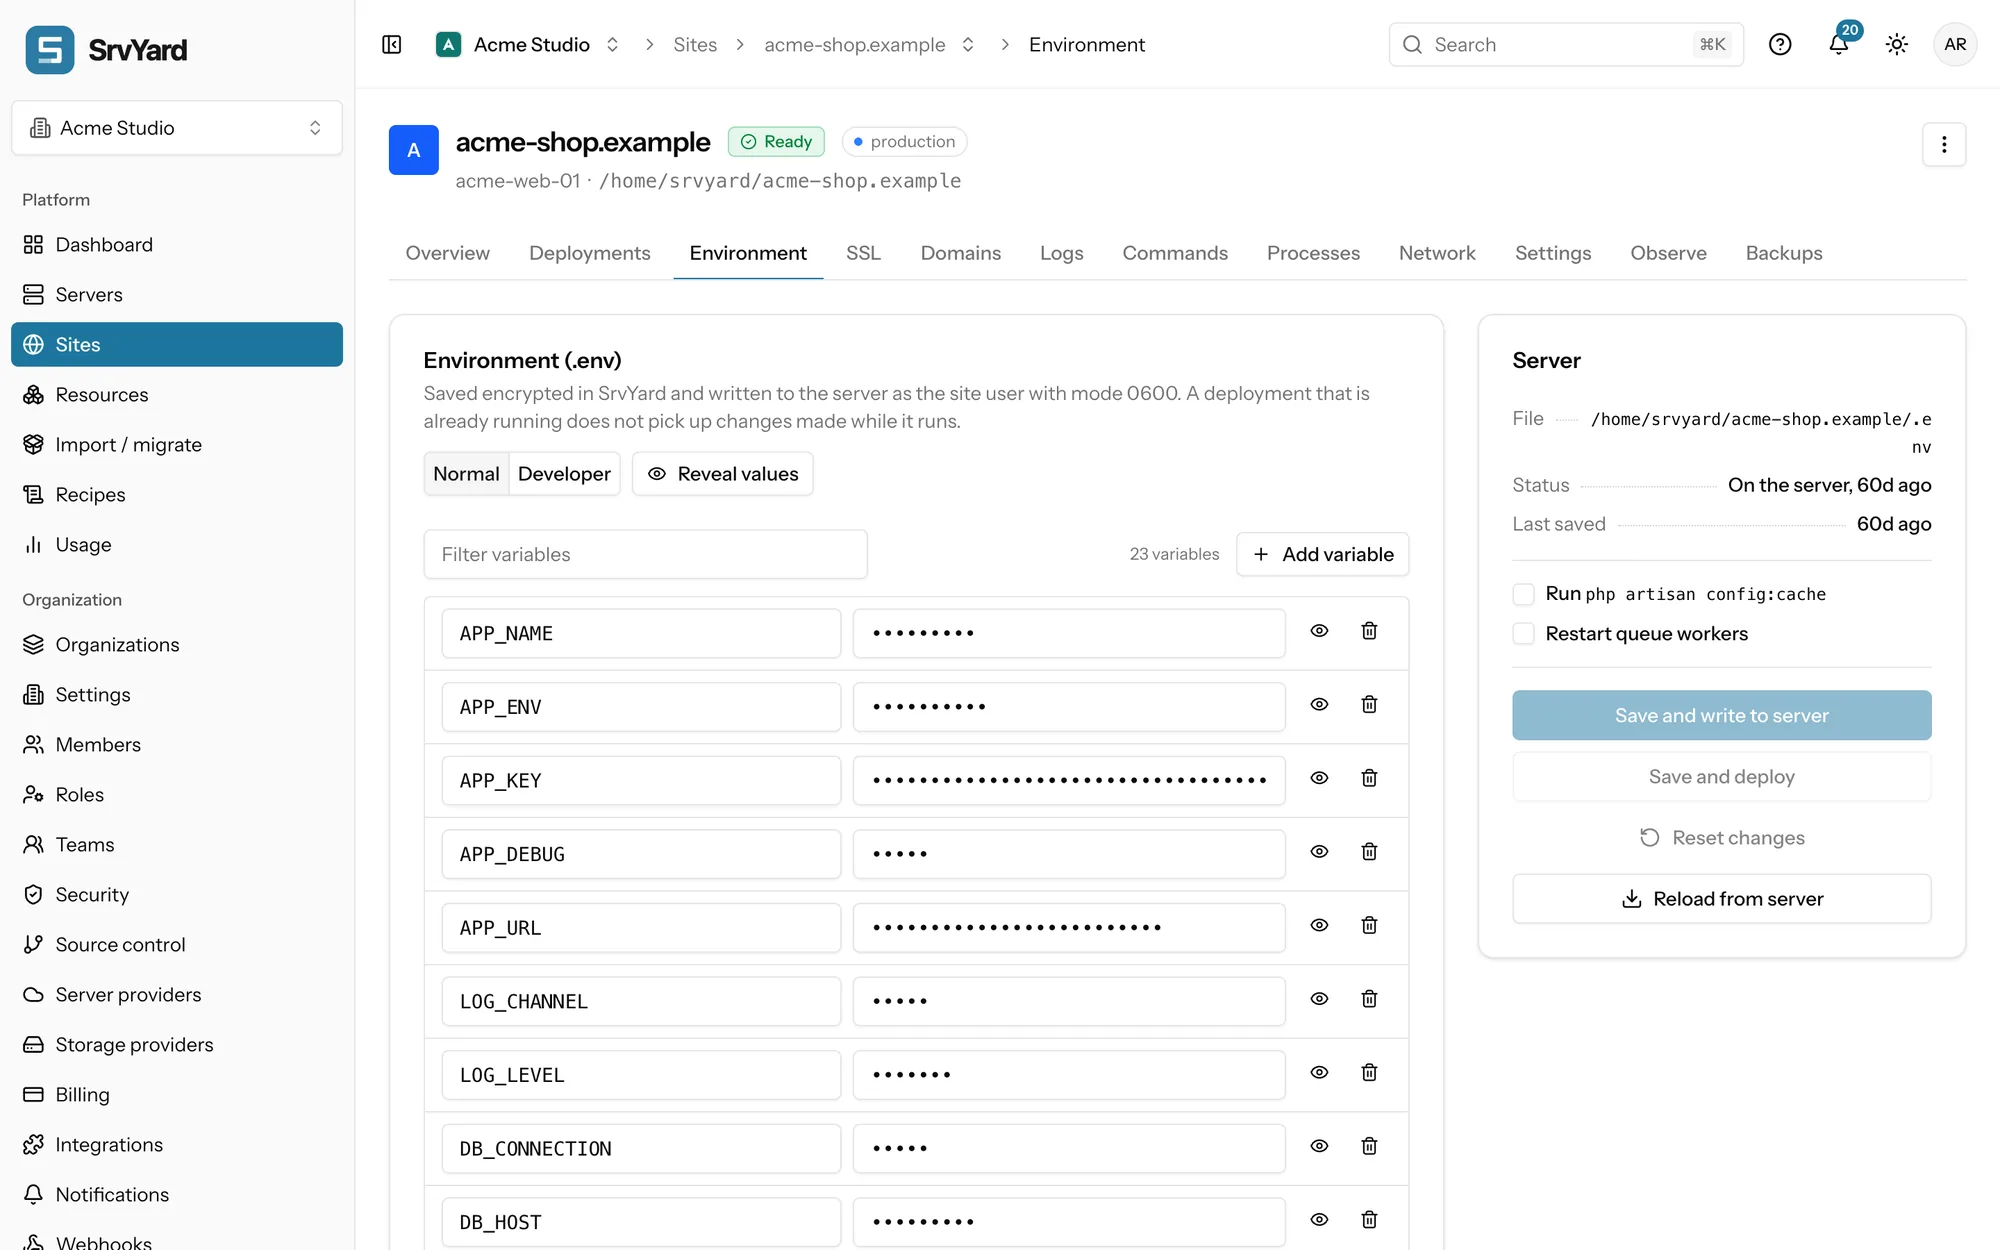The image size is (2000, 1250).
Task: Reveal the APP_URL value
Action: 1320,926
